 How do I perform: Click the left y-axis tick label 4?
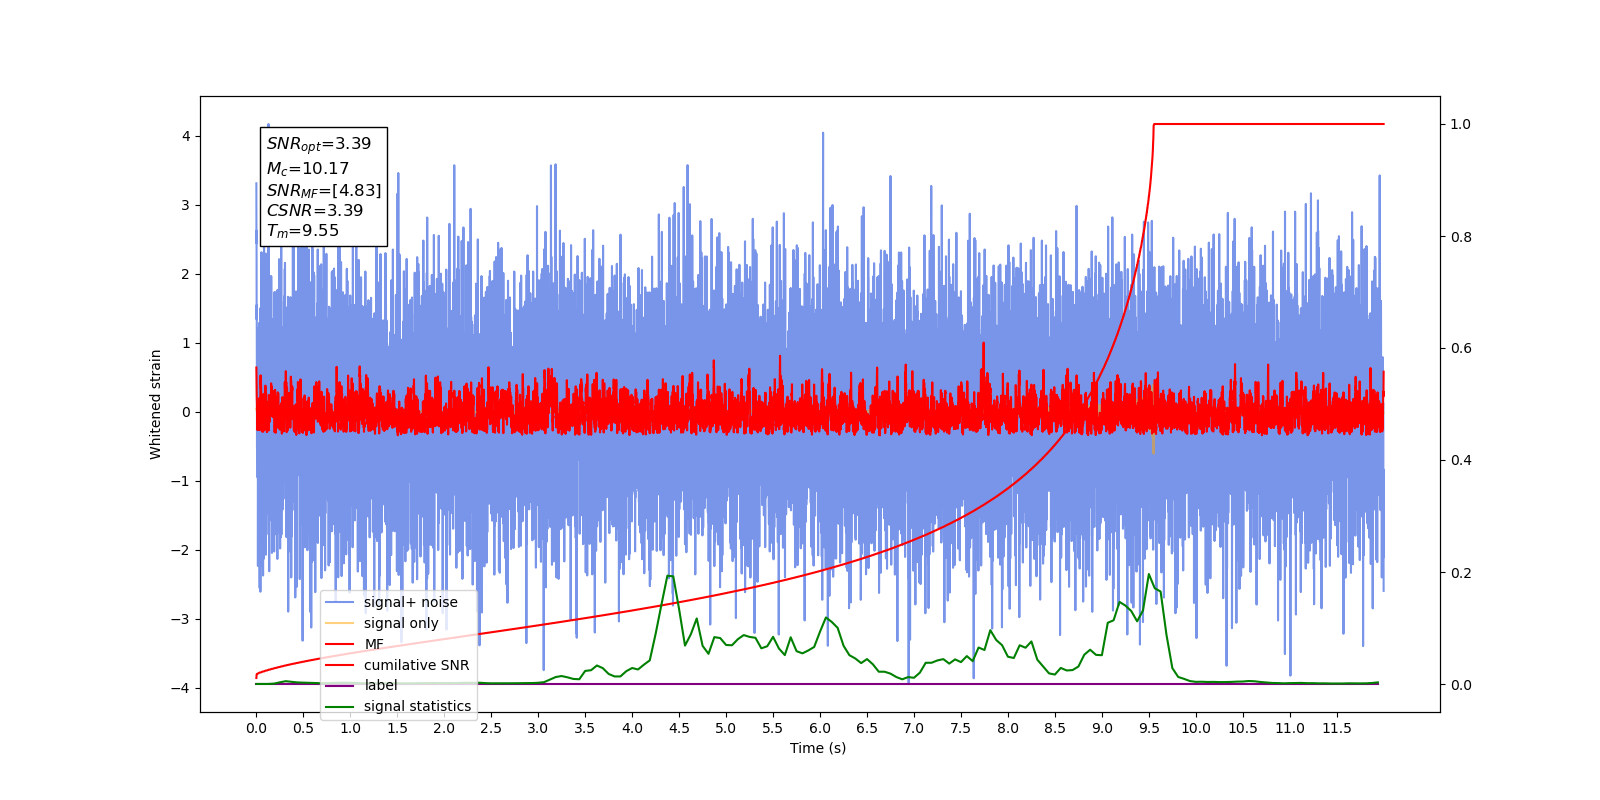[x=186, y=136]
